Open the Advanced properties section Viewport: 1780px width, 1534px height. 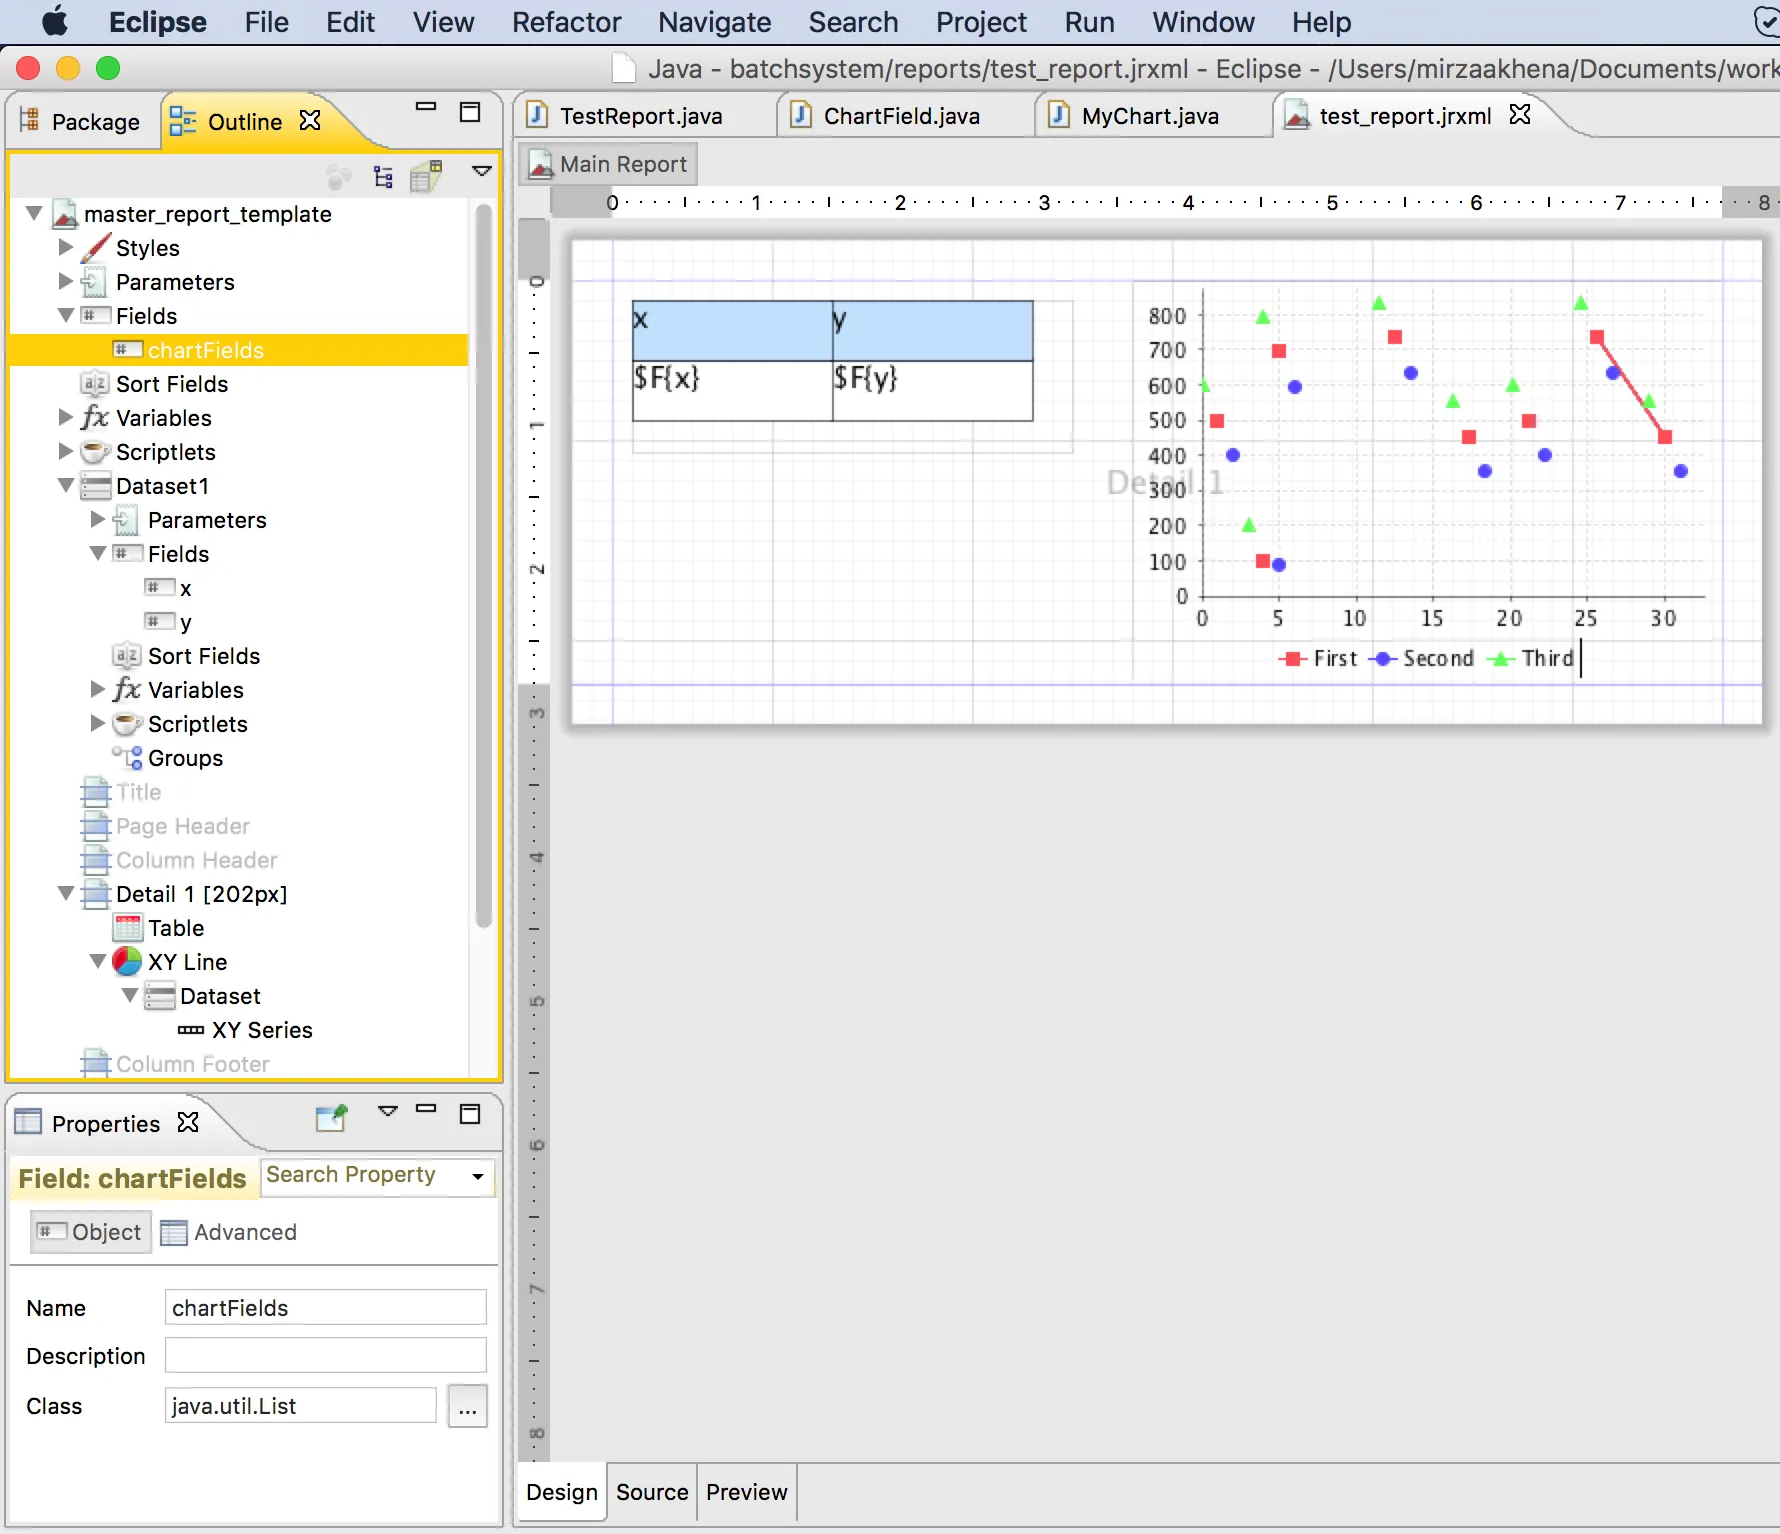click(x=230, y=1232)
